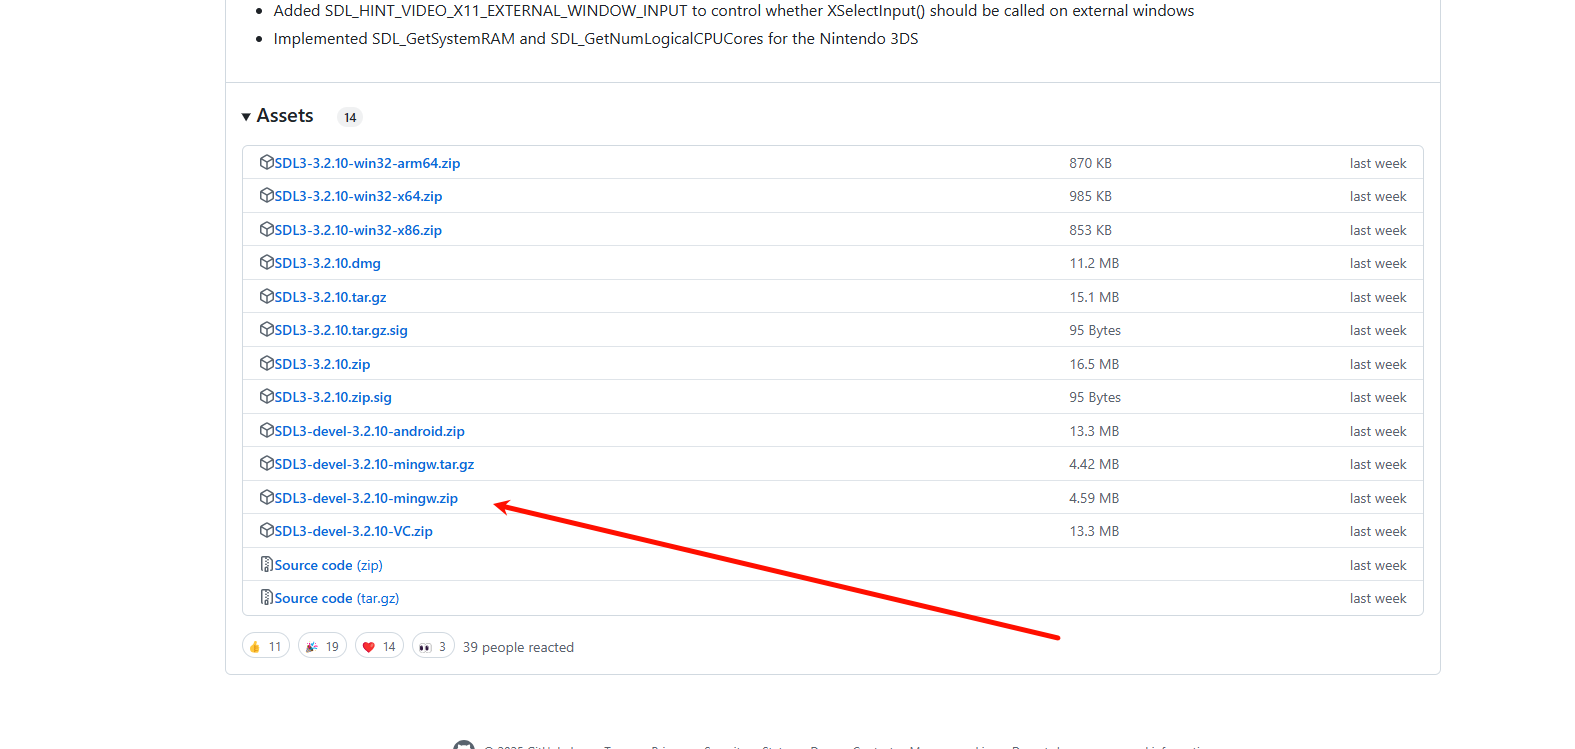Screen dimensions: 1575x749
Task: Click the 11.2 MB size value
Action: (1094, 263)
